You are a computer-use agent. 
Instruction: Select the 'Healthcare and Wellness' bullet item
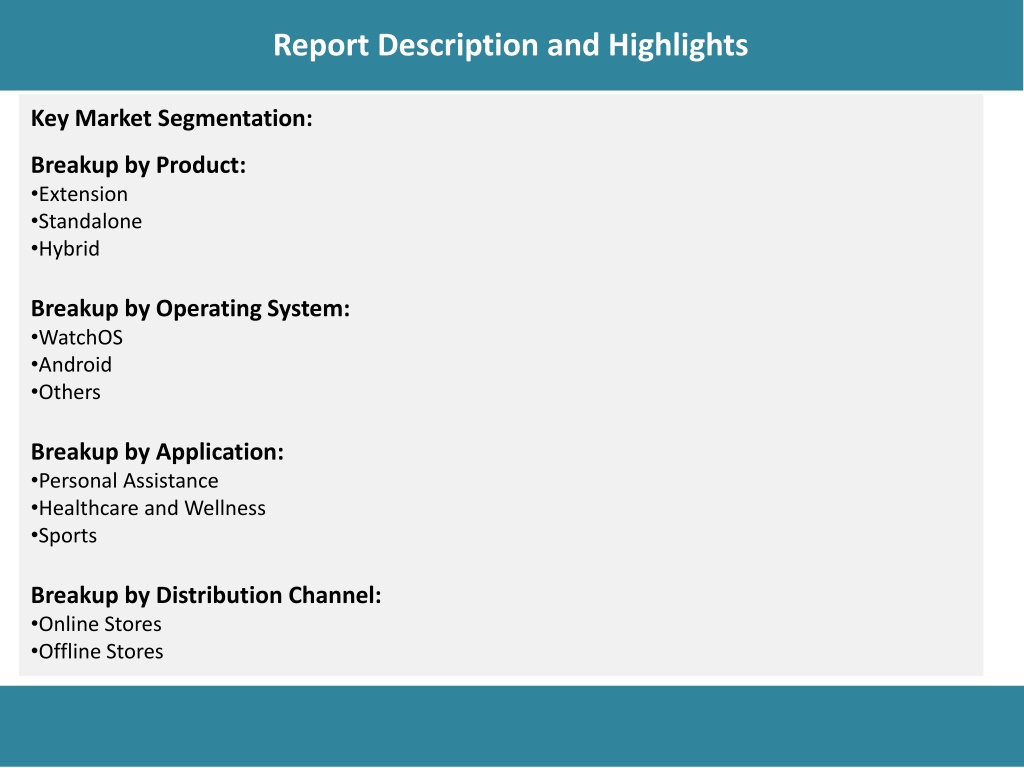148,509
